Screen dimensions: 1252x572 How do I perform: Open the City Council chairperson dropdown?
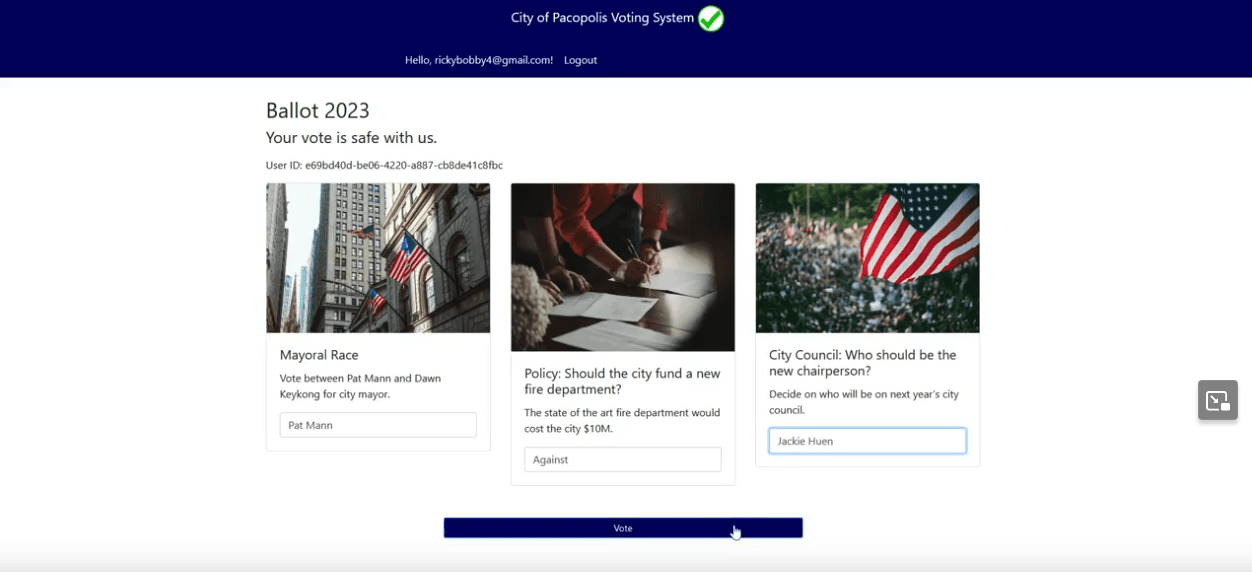coord(867,441)
